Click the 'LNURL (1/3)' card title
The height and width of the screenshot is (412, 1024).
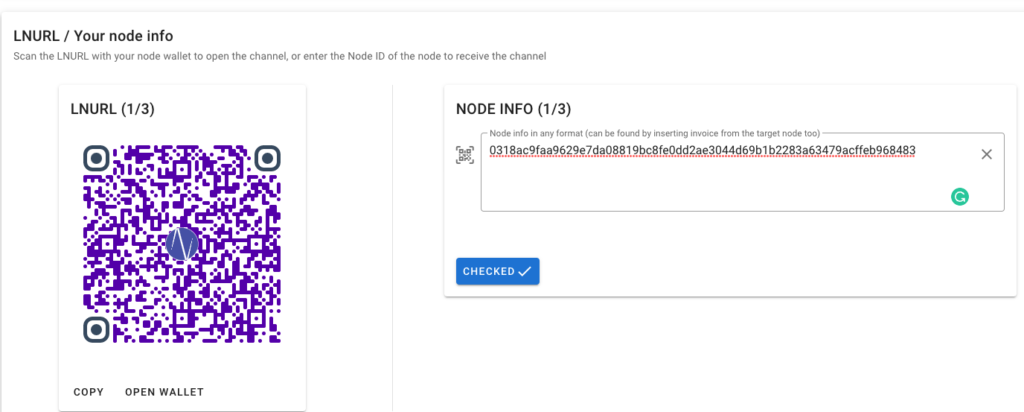pyautogui.click(x=112, y=110)
